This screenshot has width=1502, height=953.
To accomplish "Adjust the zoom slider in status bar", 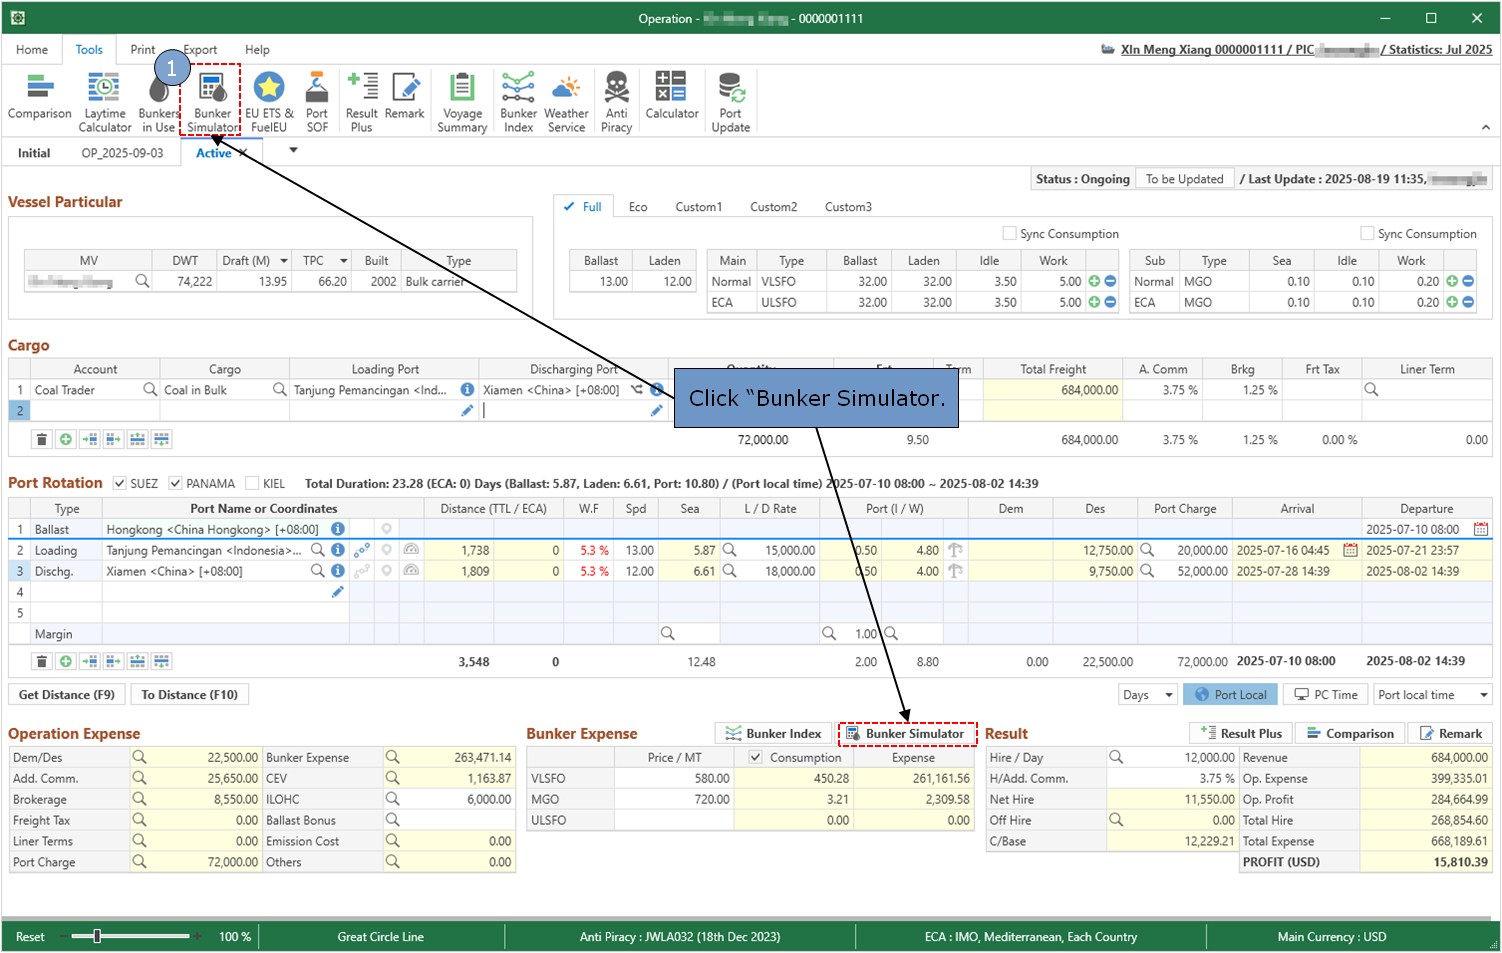I will (x=97, y=937).
